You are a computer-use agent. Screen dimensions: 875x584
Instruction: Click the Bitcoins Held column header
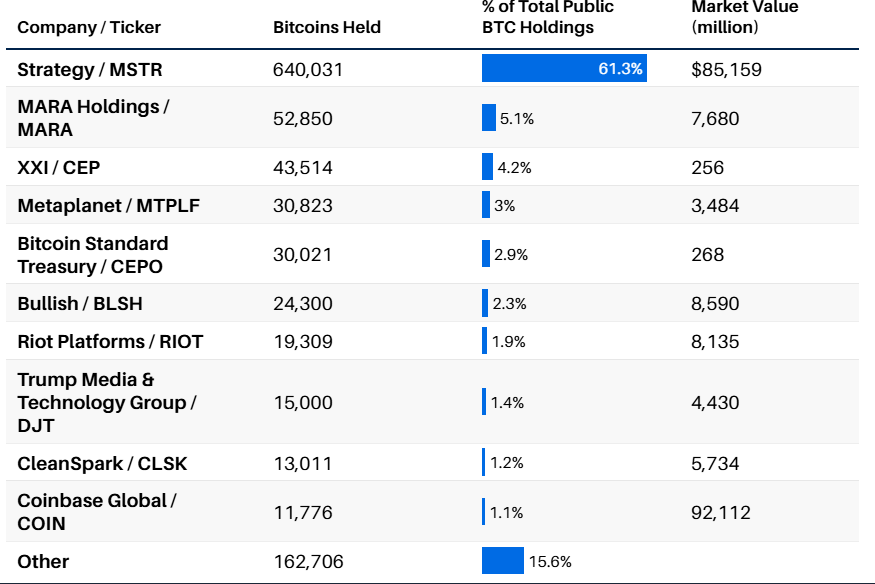(x=327, y=27)
